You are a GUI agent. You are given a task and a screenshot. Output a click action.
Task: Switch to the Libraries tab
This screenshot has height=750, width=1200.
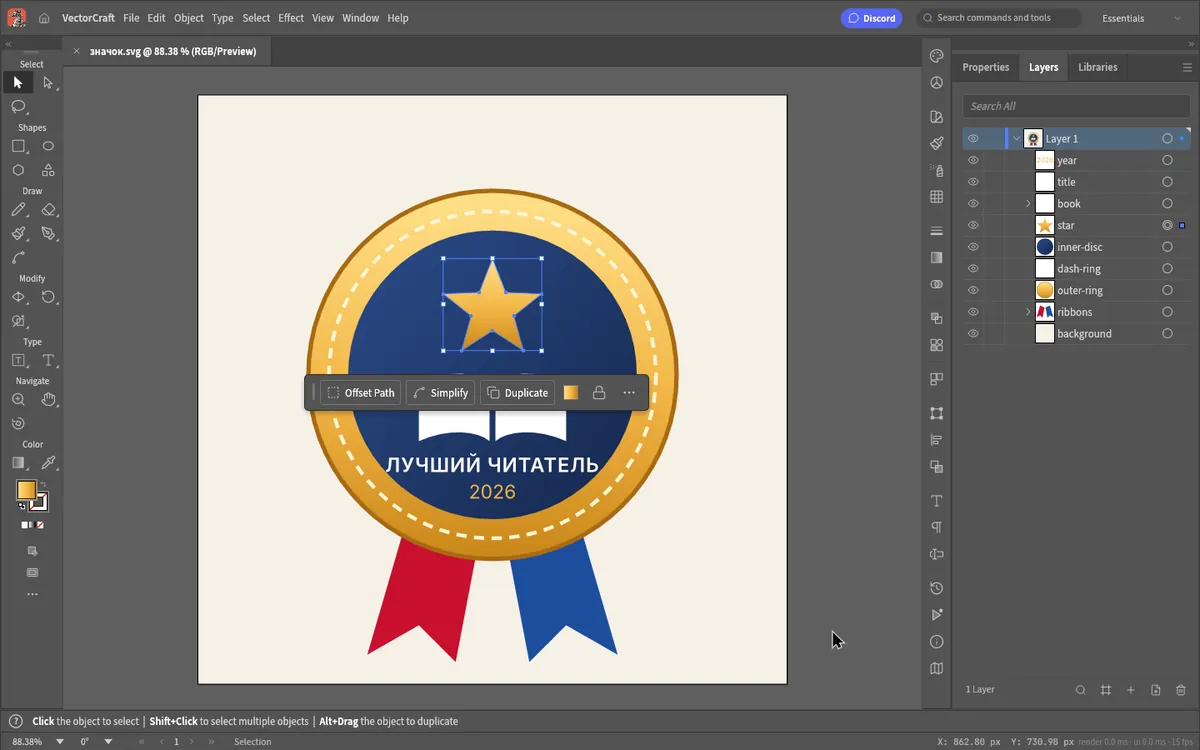pos(1098,67)
